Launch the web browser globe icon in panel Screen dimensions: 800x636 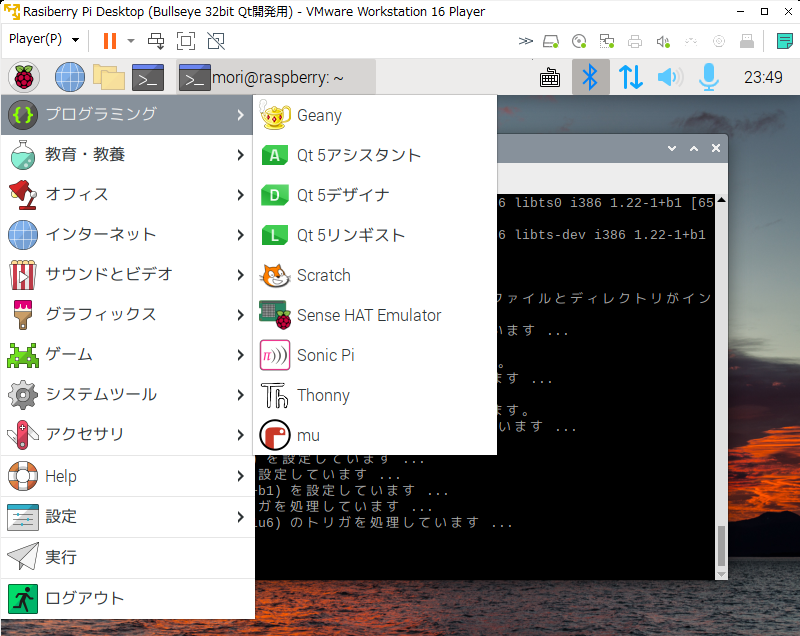[x=70, y=77]
